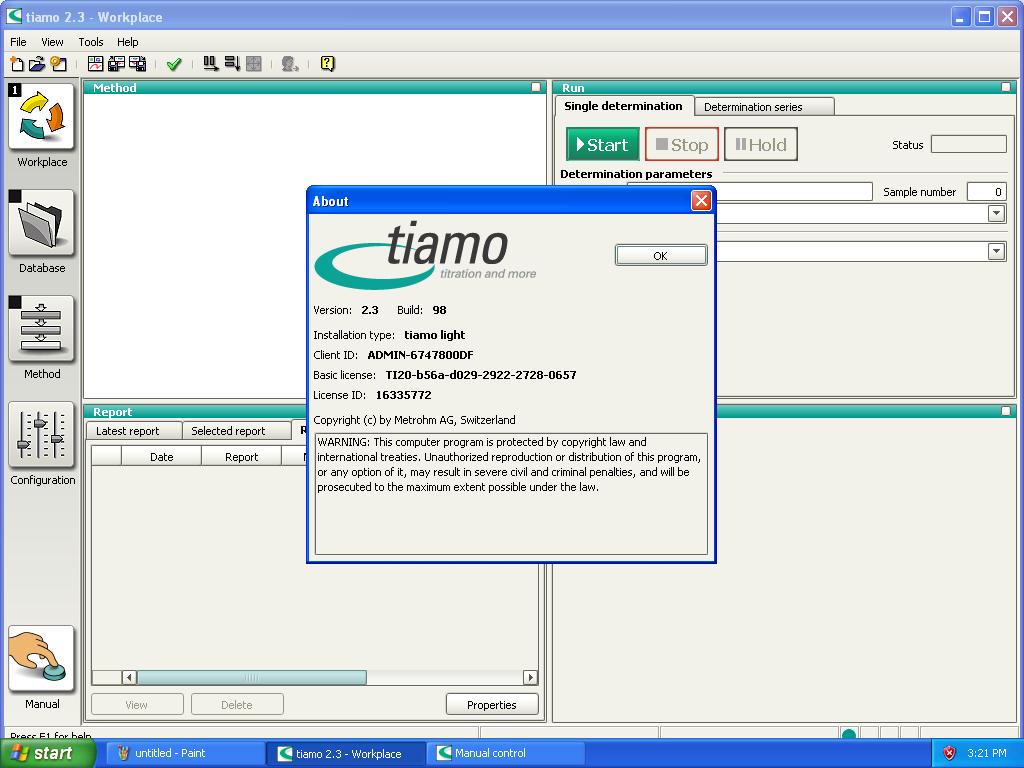Image resolution: width=1024 pixels, height=768 pixels.
Task: Expand the first dropdown under Determination parameters
Action: (996, 213)
